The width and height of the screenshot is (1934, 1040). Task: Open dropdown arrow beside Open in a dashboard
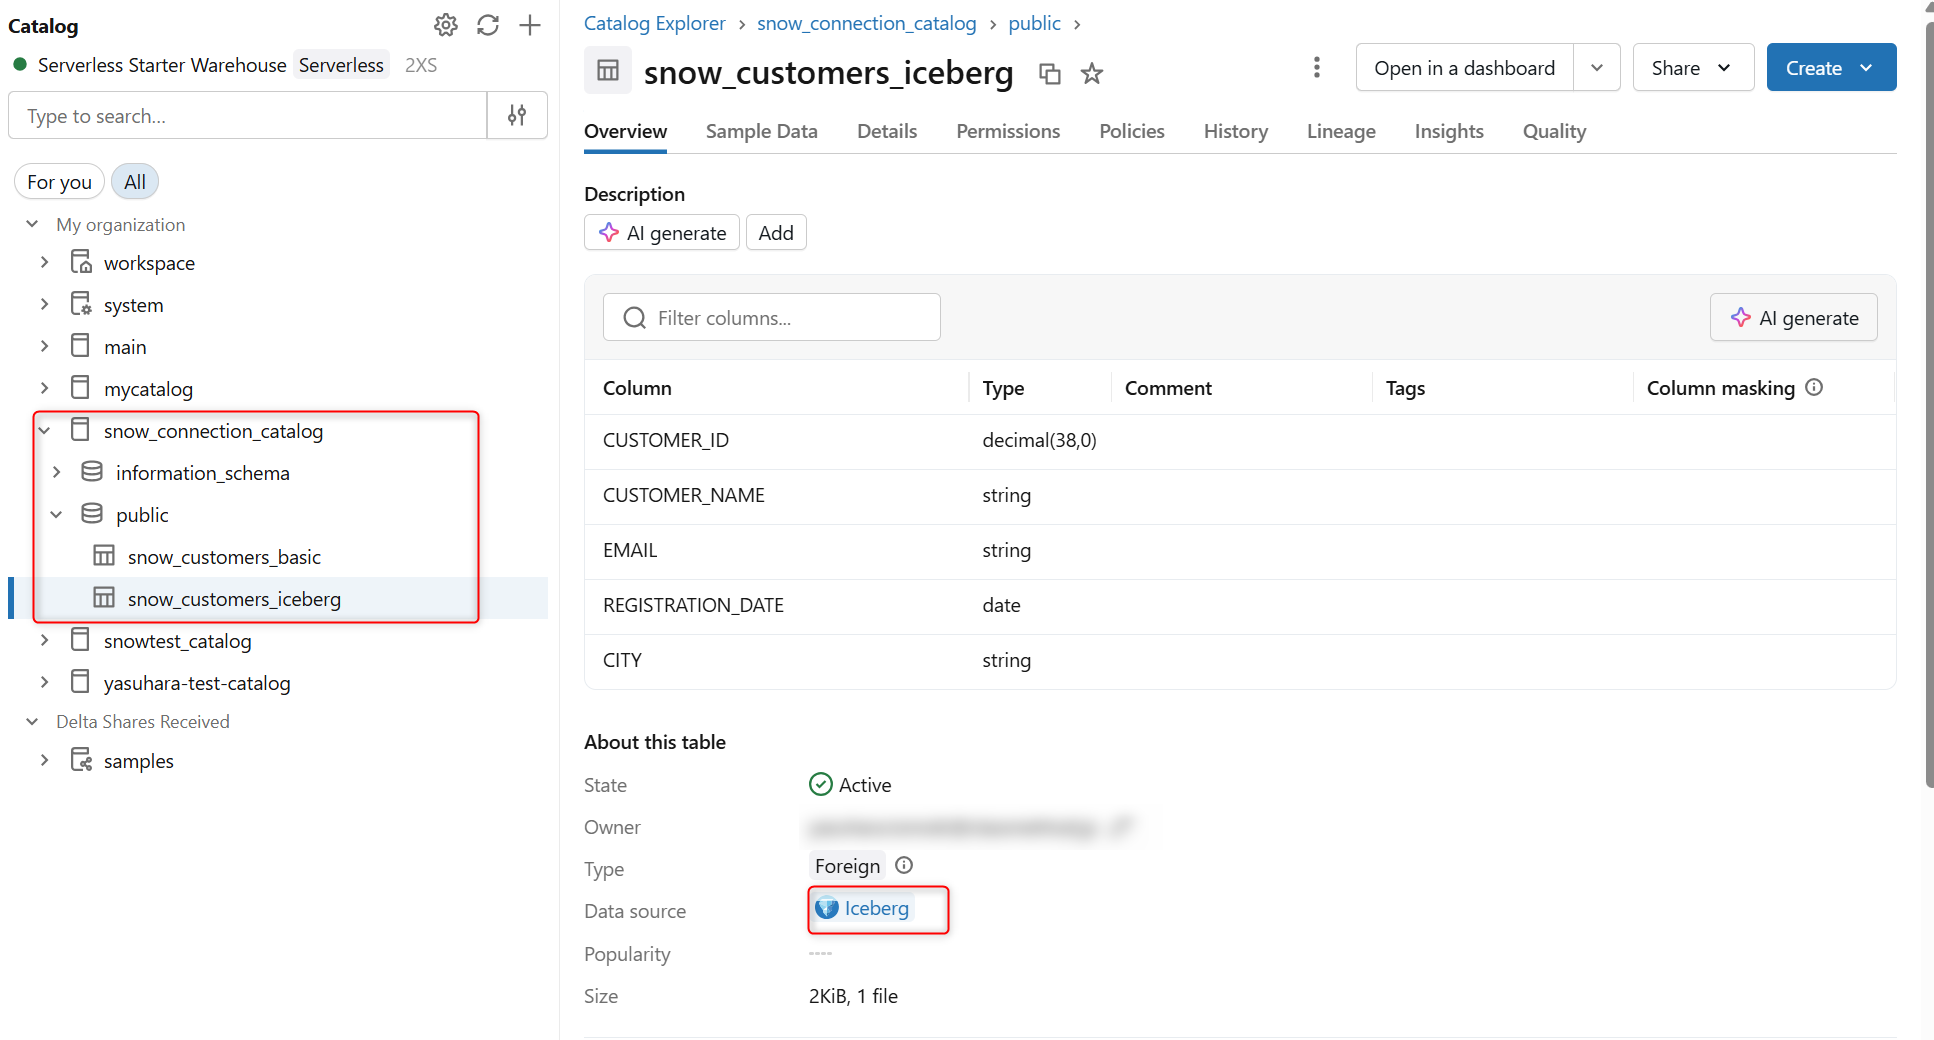(1597, 68)
